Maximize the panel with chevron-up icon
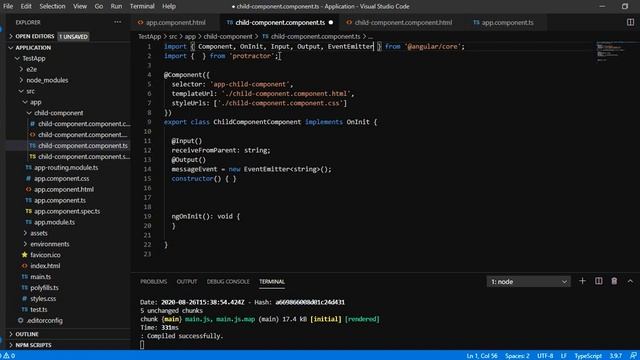Screen dimensions: 640x360 click(630, 281)
